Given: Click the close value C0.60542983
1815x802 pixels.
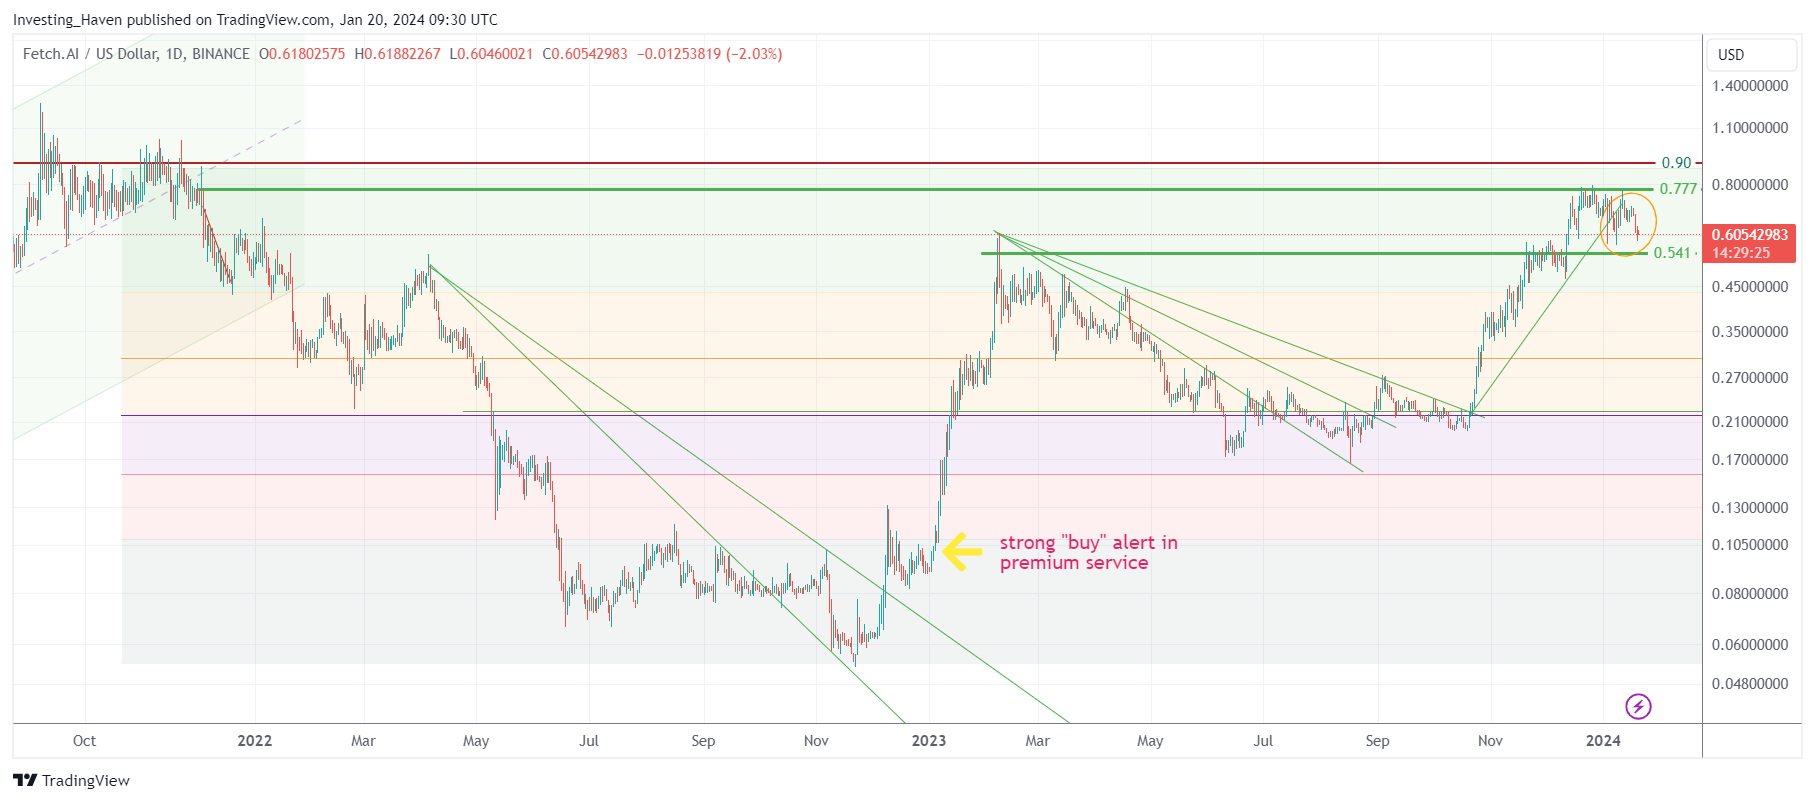Looking at the screenshot, I should pos(585,54).
